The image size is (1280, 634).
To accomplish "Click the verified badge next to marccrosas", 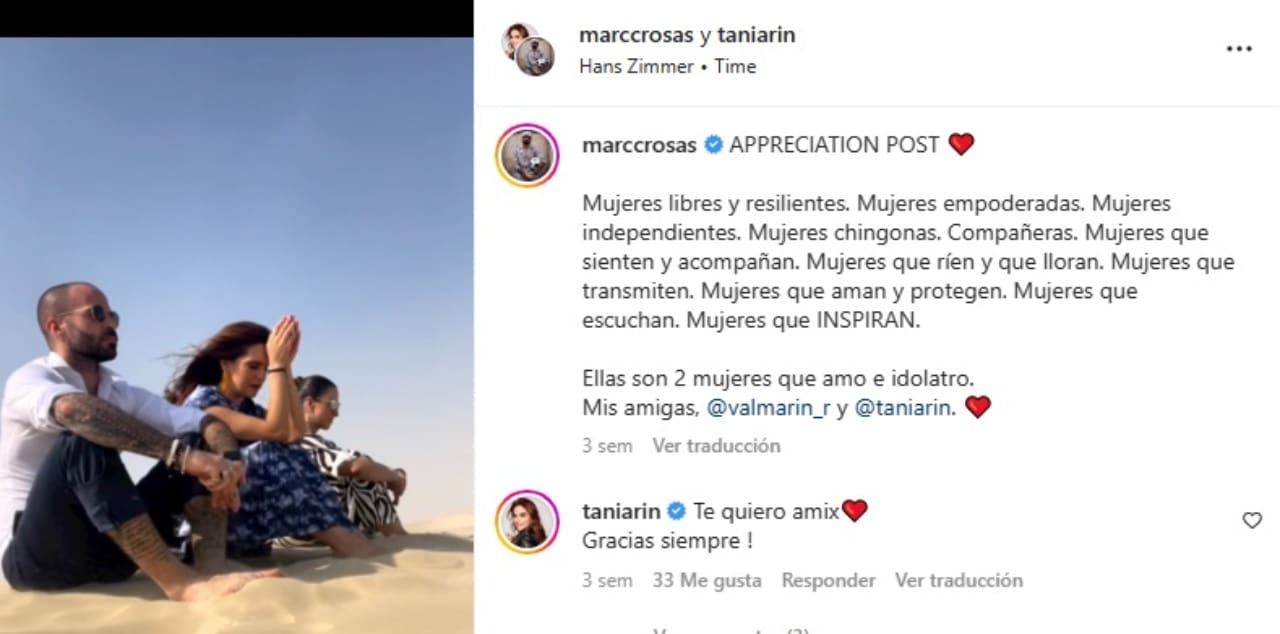I will coord(713,145).
